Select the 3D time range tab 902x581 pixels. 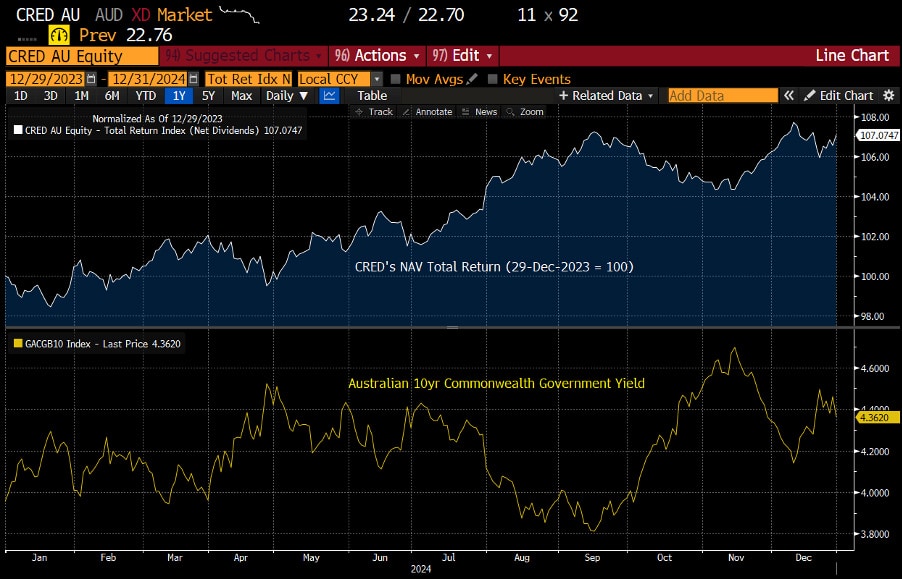51,95
